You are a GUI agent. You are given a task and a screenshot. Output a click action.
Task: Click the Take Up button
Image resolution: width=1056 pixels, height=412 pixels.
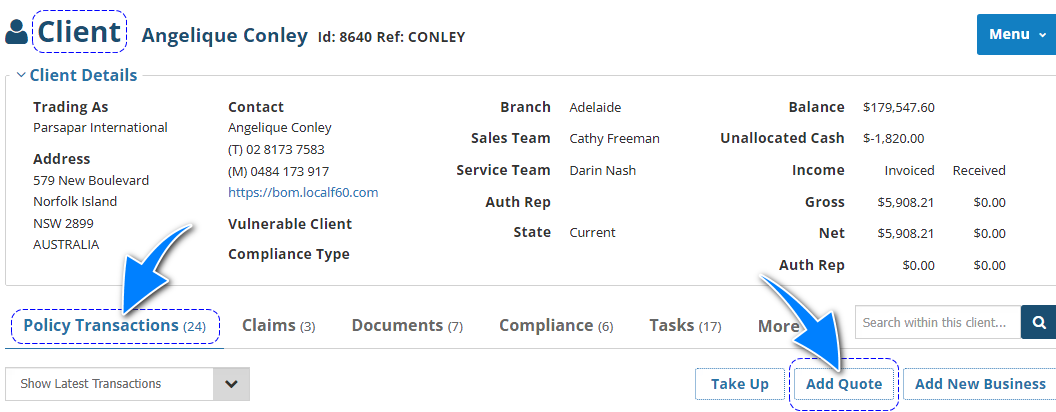739,384
